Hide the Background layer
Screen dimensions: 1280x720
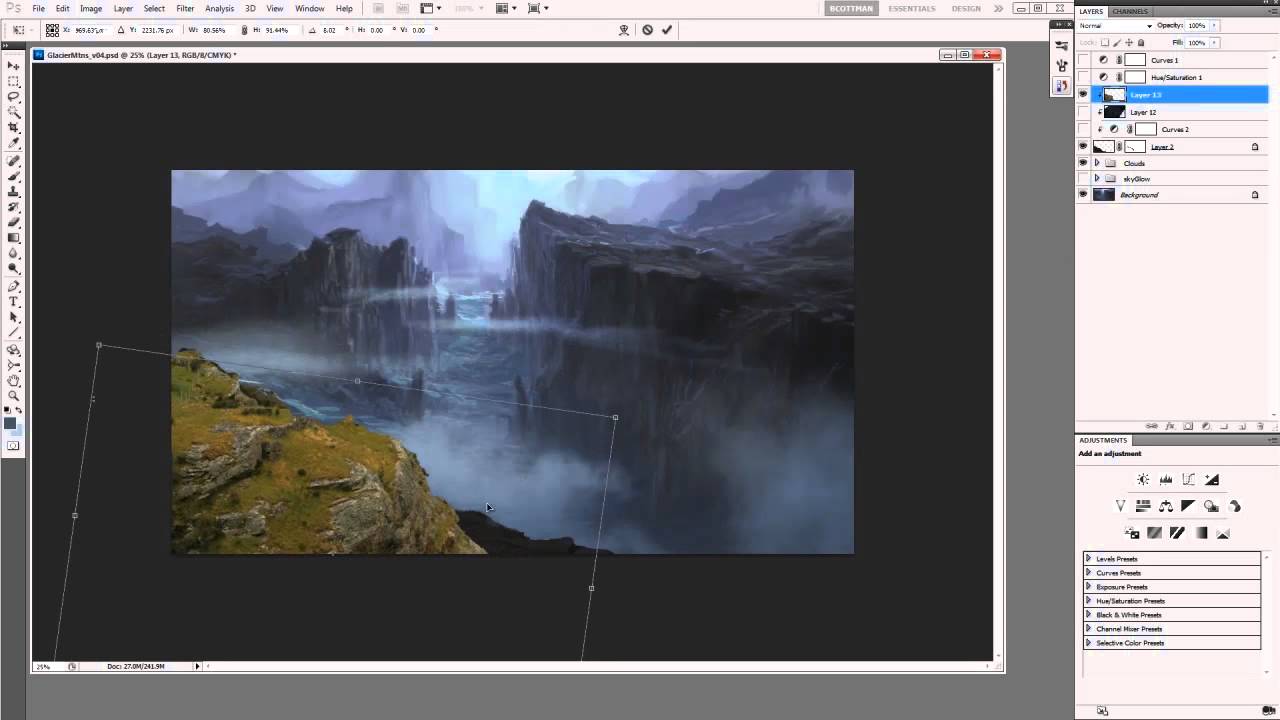coord(1083,195)
